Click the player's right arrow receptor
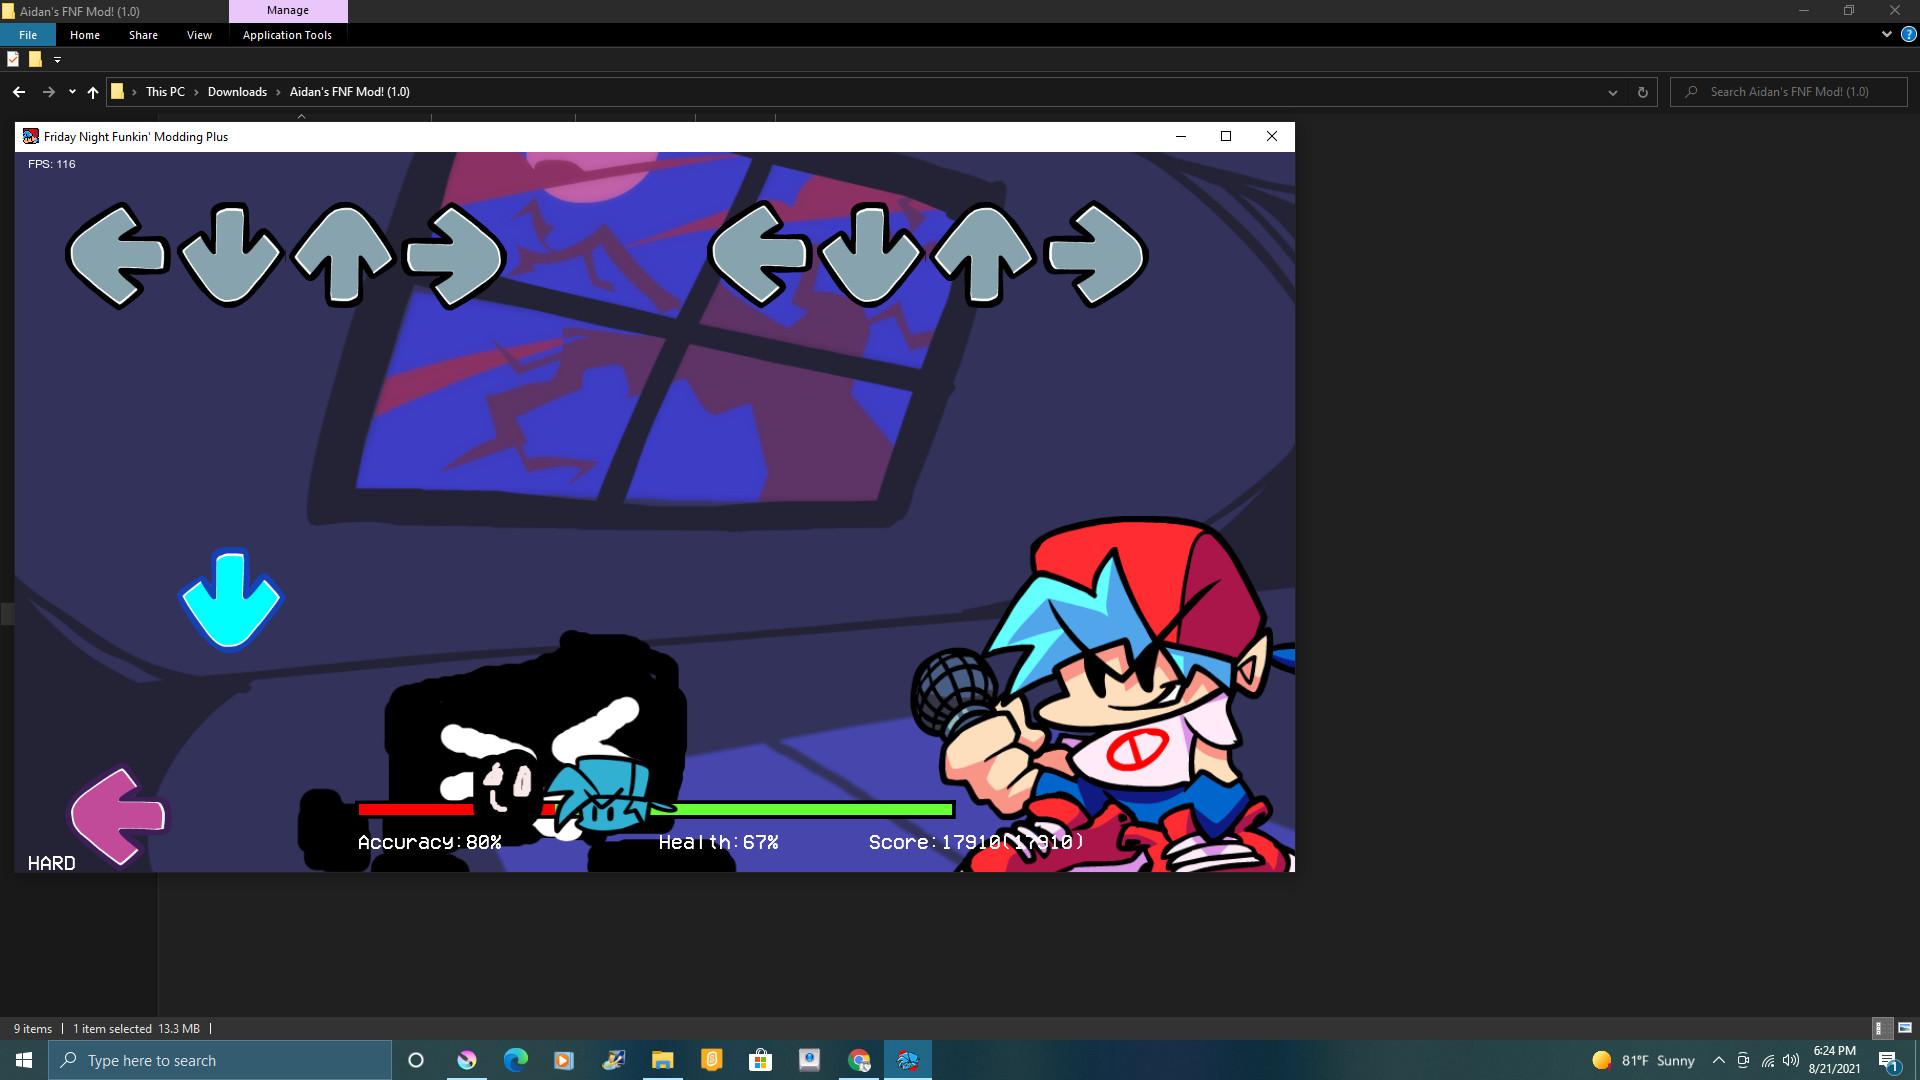The height and width of the screenshot is (1080, 1920). click(x=1095, y=254)
